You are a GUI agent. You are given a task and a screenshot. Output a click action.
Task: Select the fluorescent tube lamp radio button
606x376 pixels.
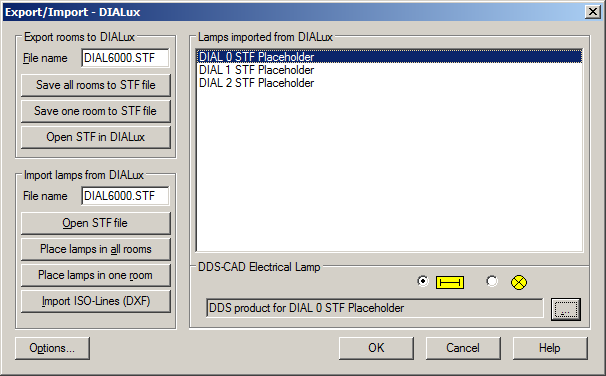(423, 281)
